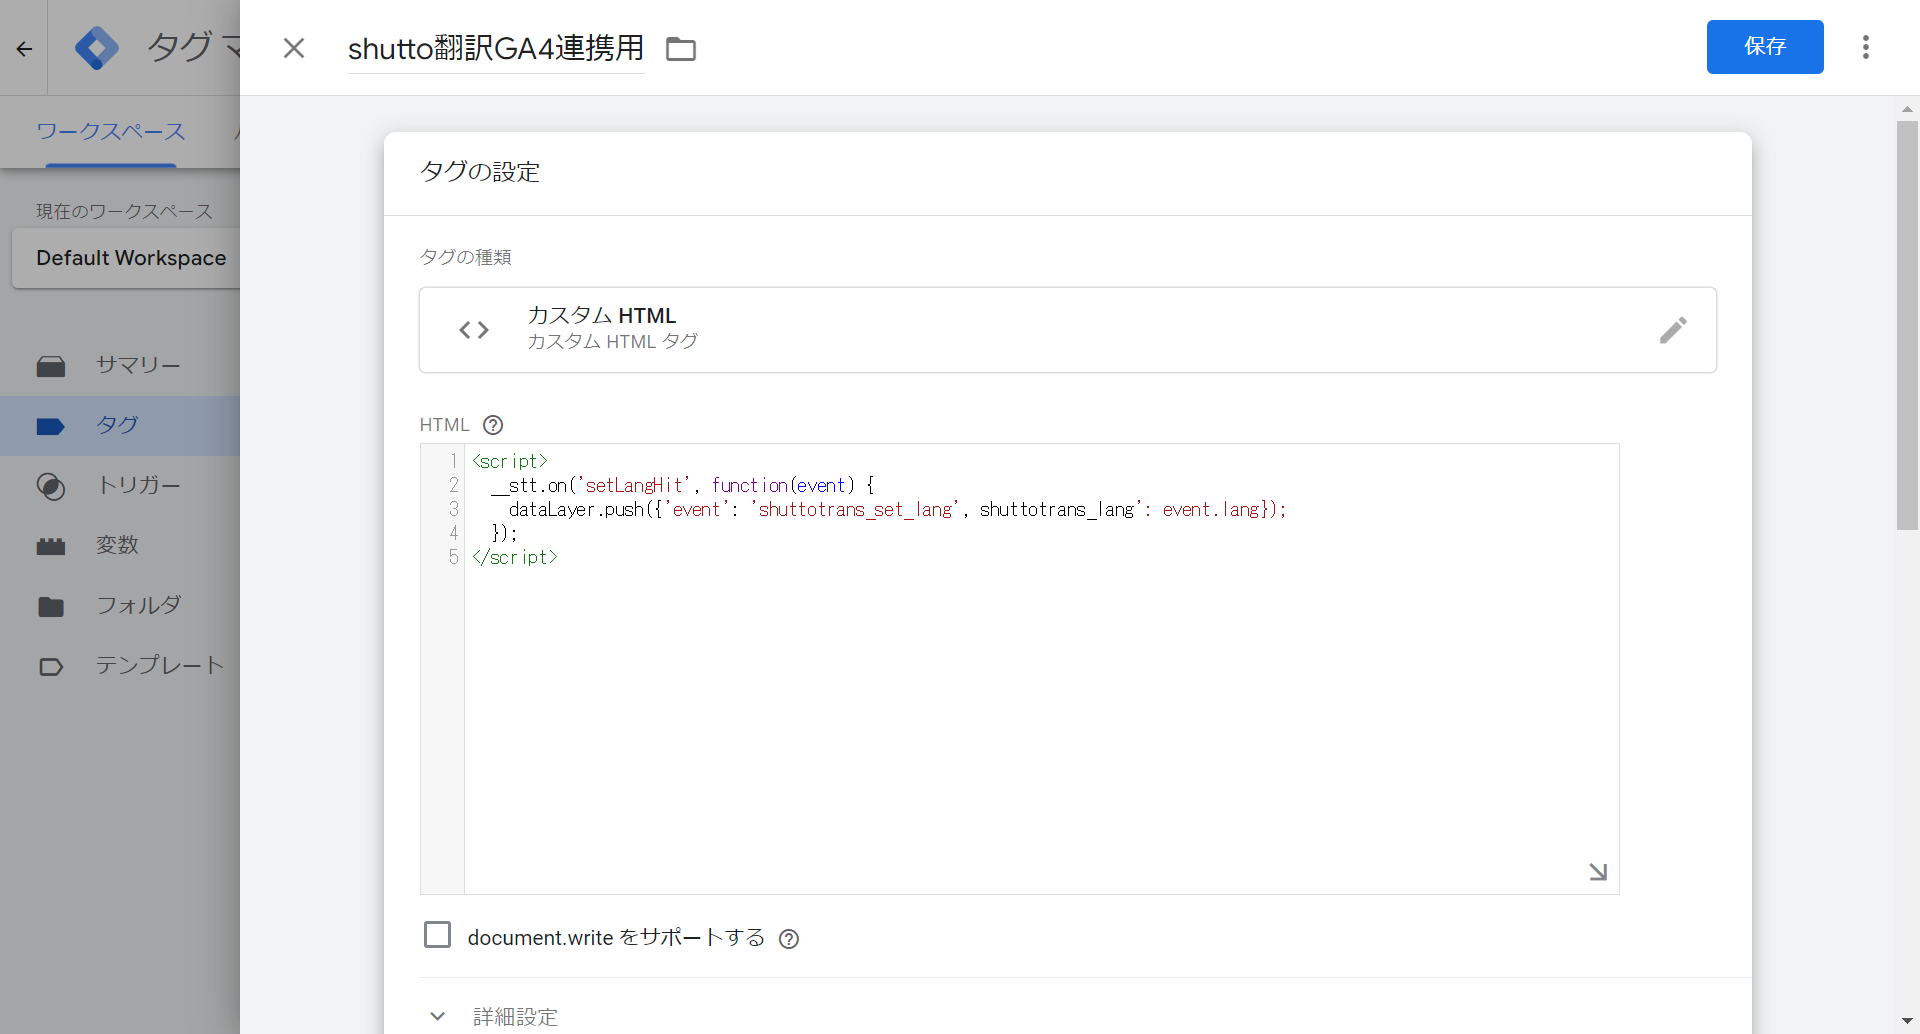Click the folder icon beside tag name
This screenshot has height=1034, width=1920.
tap(681, 48)
